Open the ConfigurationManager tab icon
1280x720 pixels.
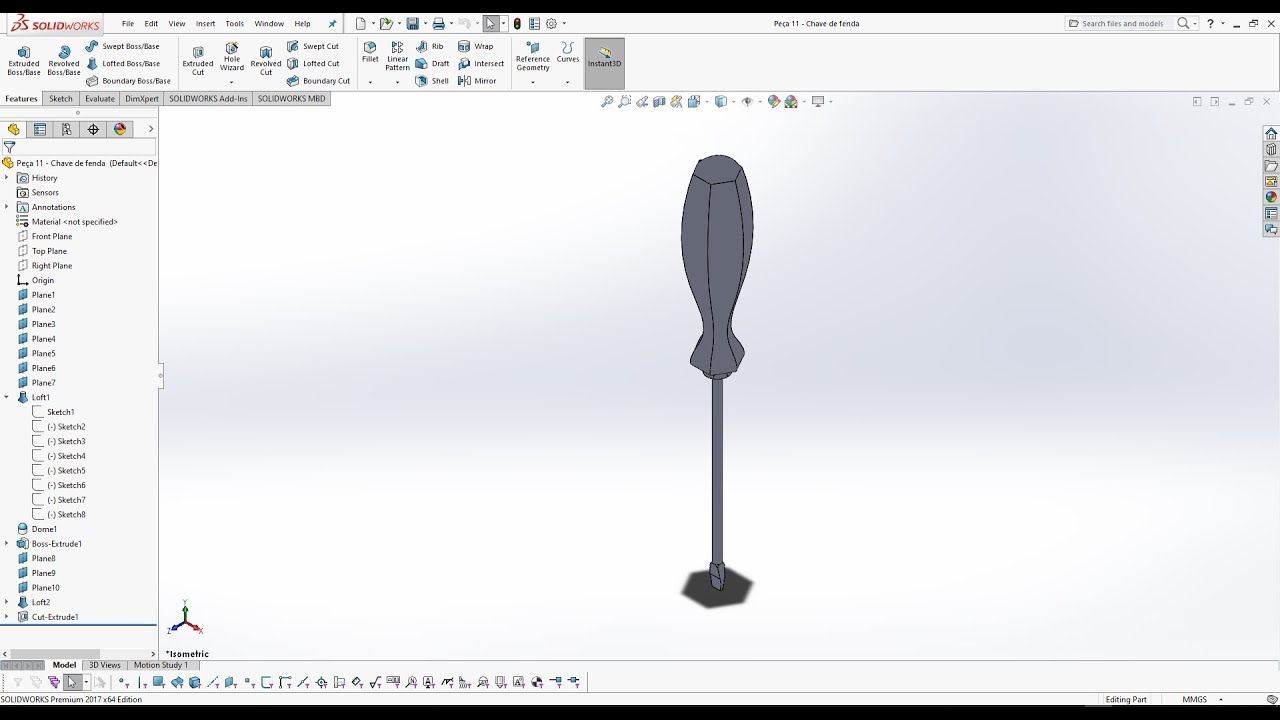[x=66, y=129]
